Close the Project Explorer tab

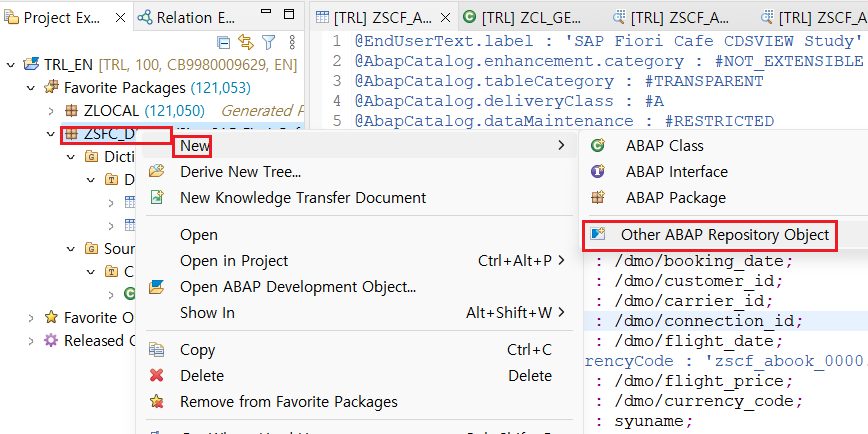point(120,18)
